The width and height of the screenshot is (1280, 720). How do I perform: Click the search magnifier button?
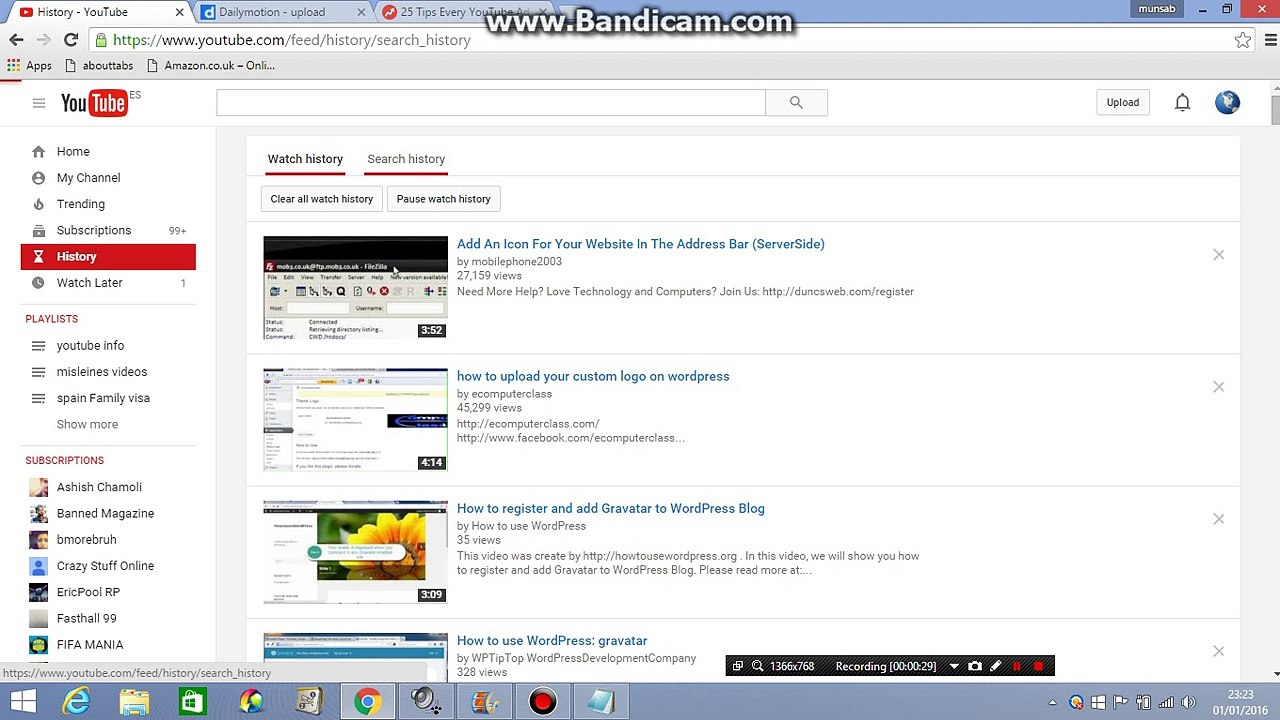click(796, 102)
